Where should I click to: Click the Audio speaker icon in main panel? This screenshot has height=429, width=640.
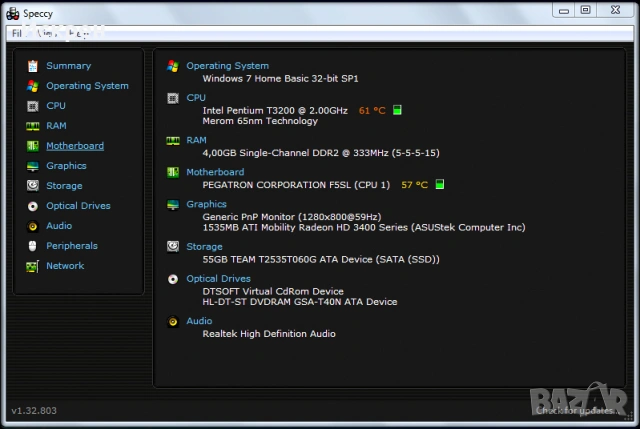[x=173, y=322]
